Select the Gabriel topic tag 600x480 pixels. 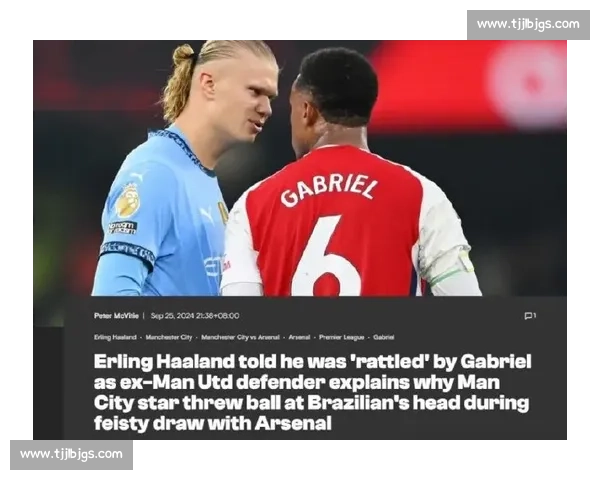tap(384, 337)
